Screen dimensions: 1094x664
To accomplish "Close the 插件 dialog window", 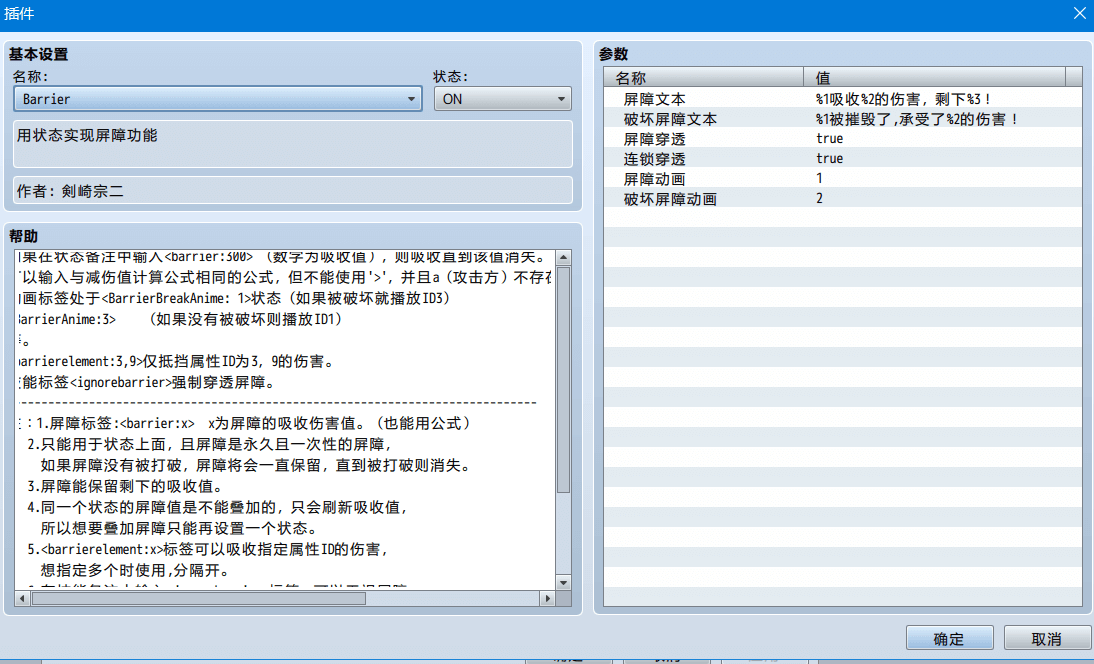I will pyautogui.click(x=1079, y=14).
